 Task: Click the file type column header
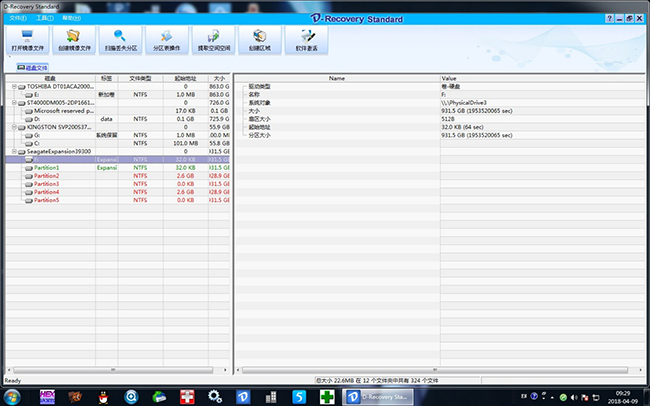tap(141, 78)
